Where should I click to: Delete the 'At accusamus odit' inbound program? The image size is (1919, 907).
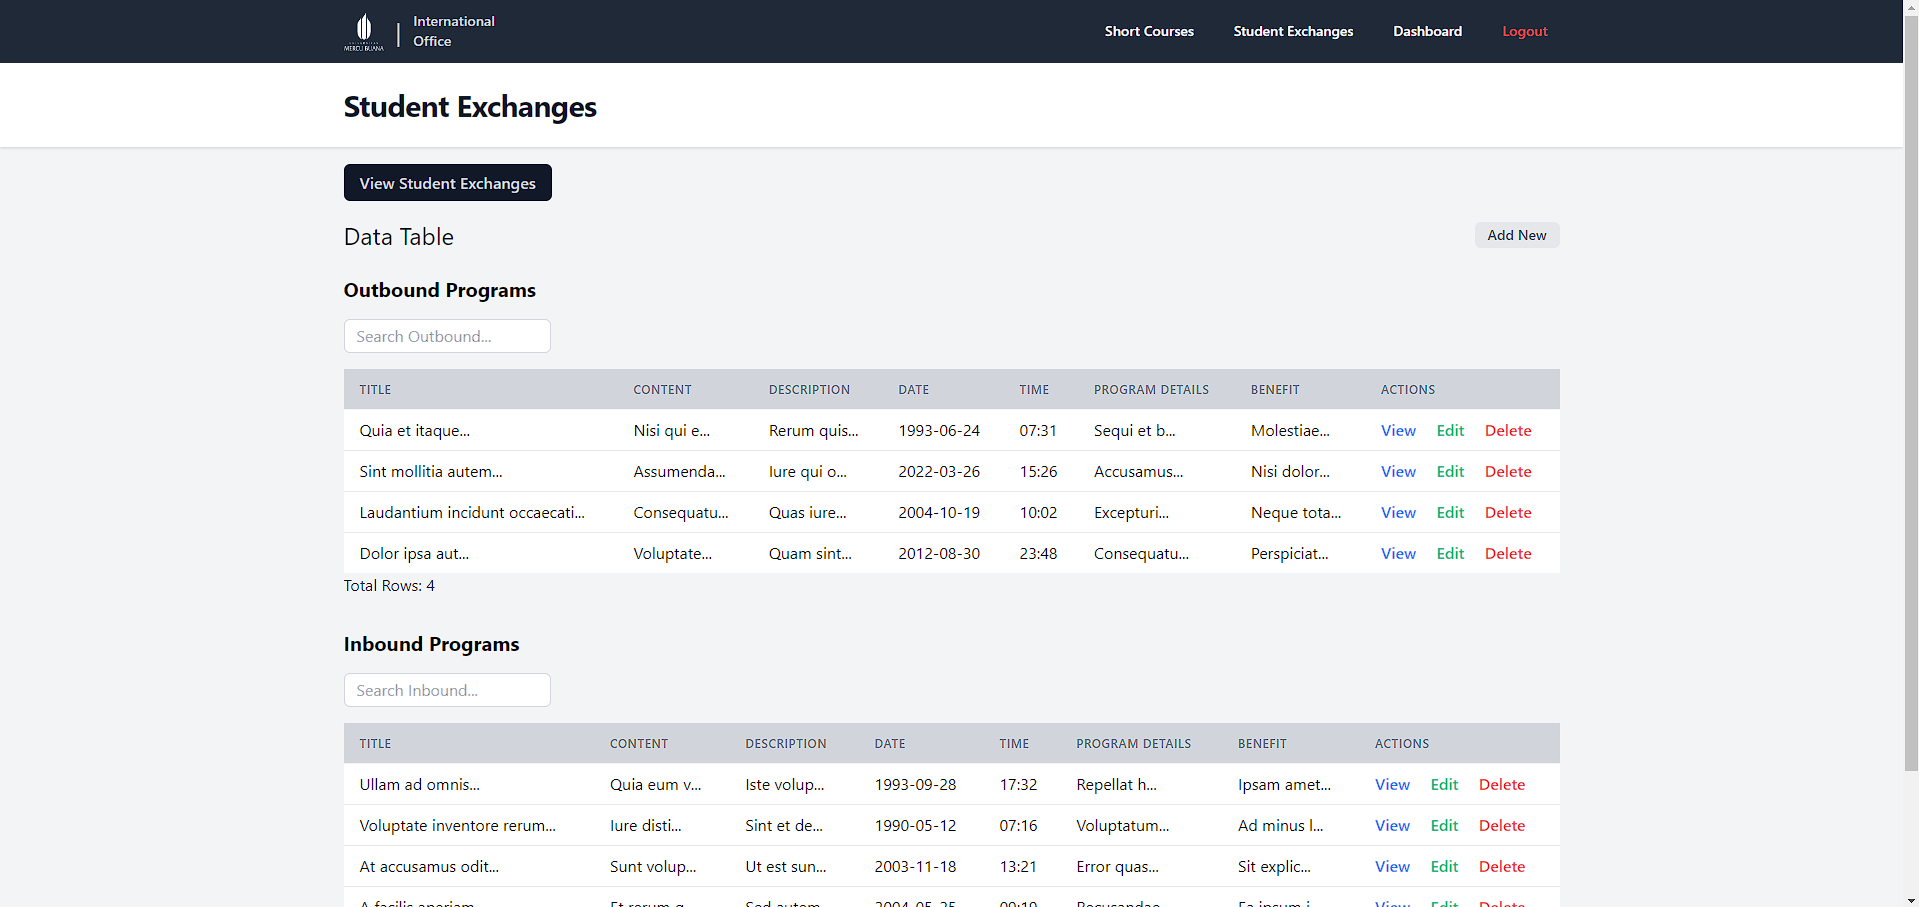1502,866
